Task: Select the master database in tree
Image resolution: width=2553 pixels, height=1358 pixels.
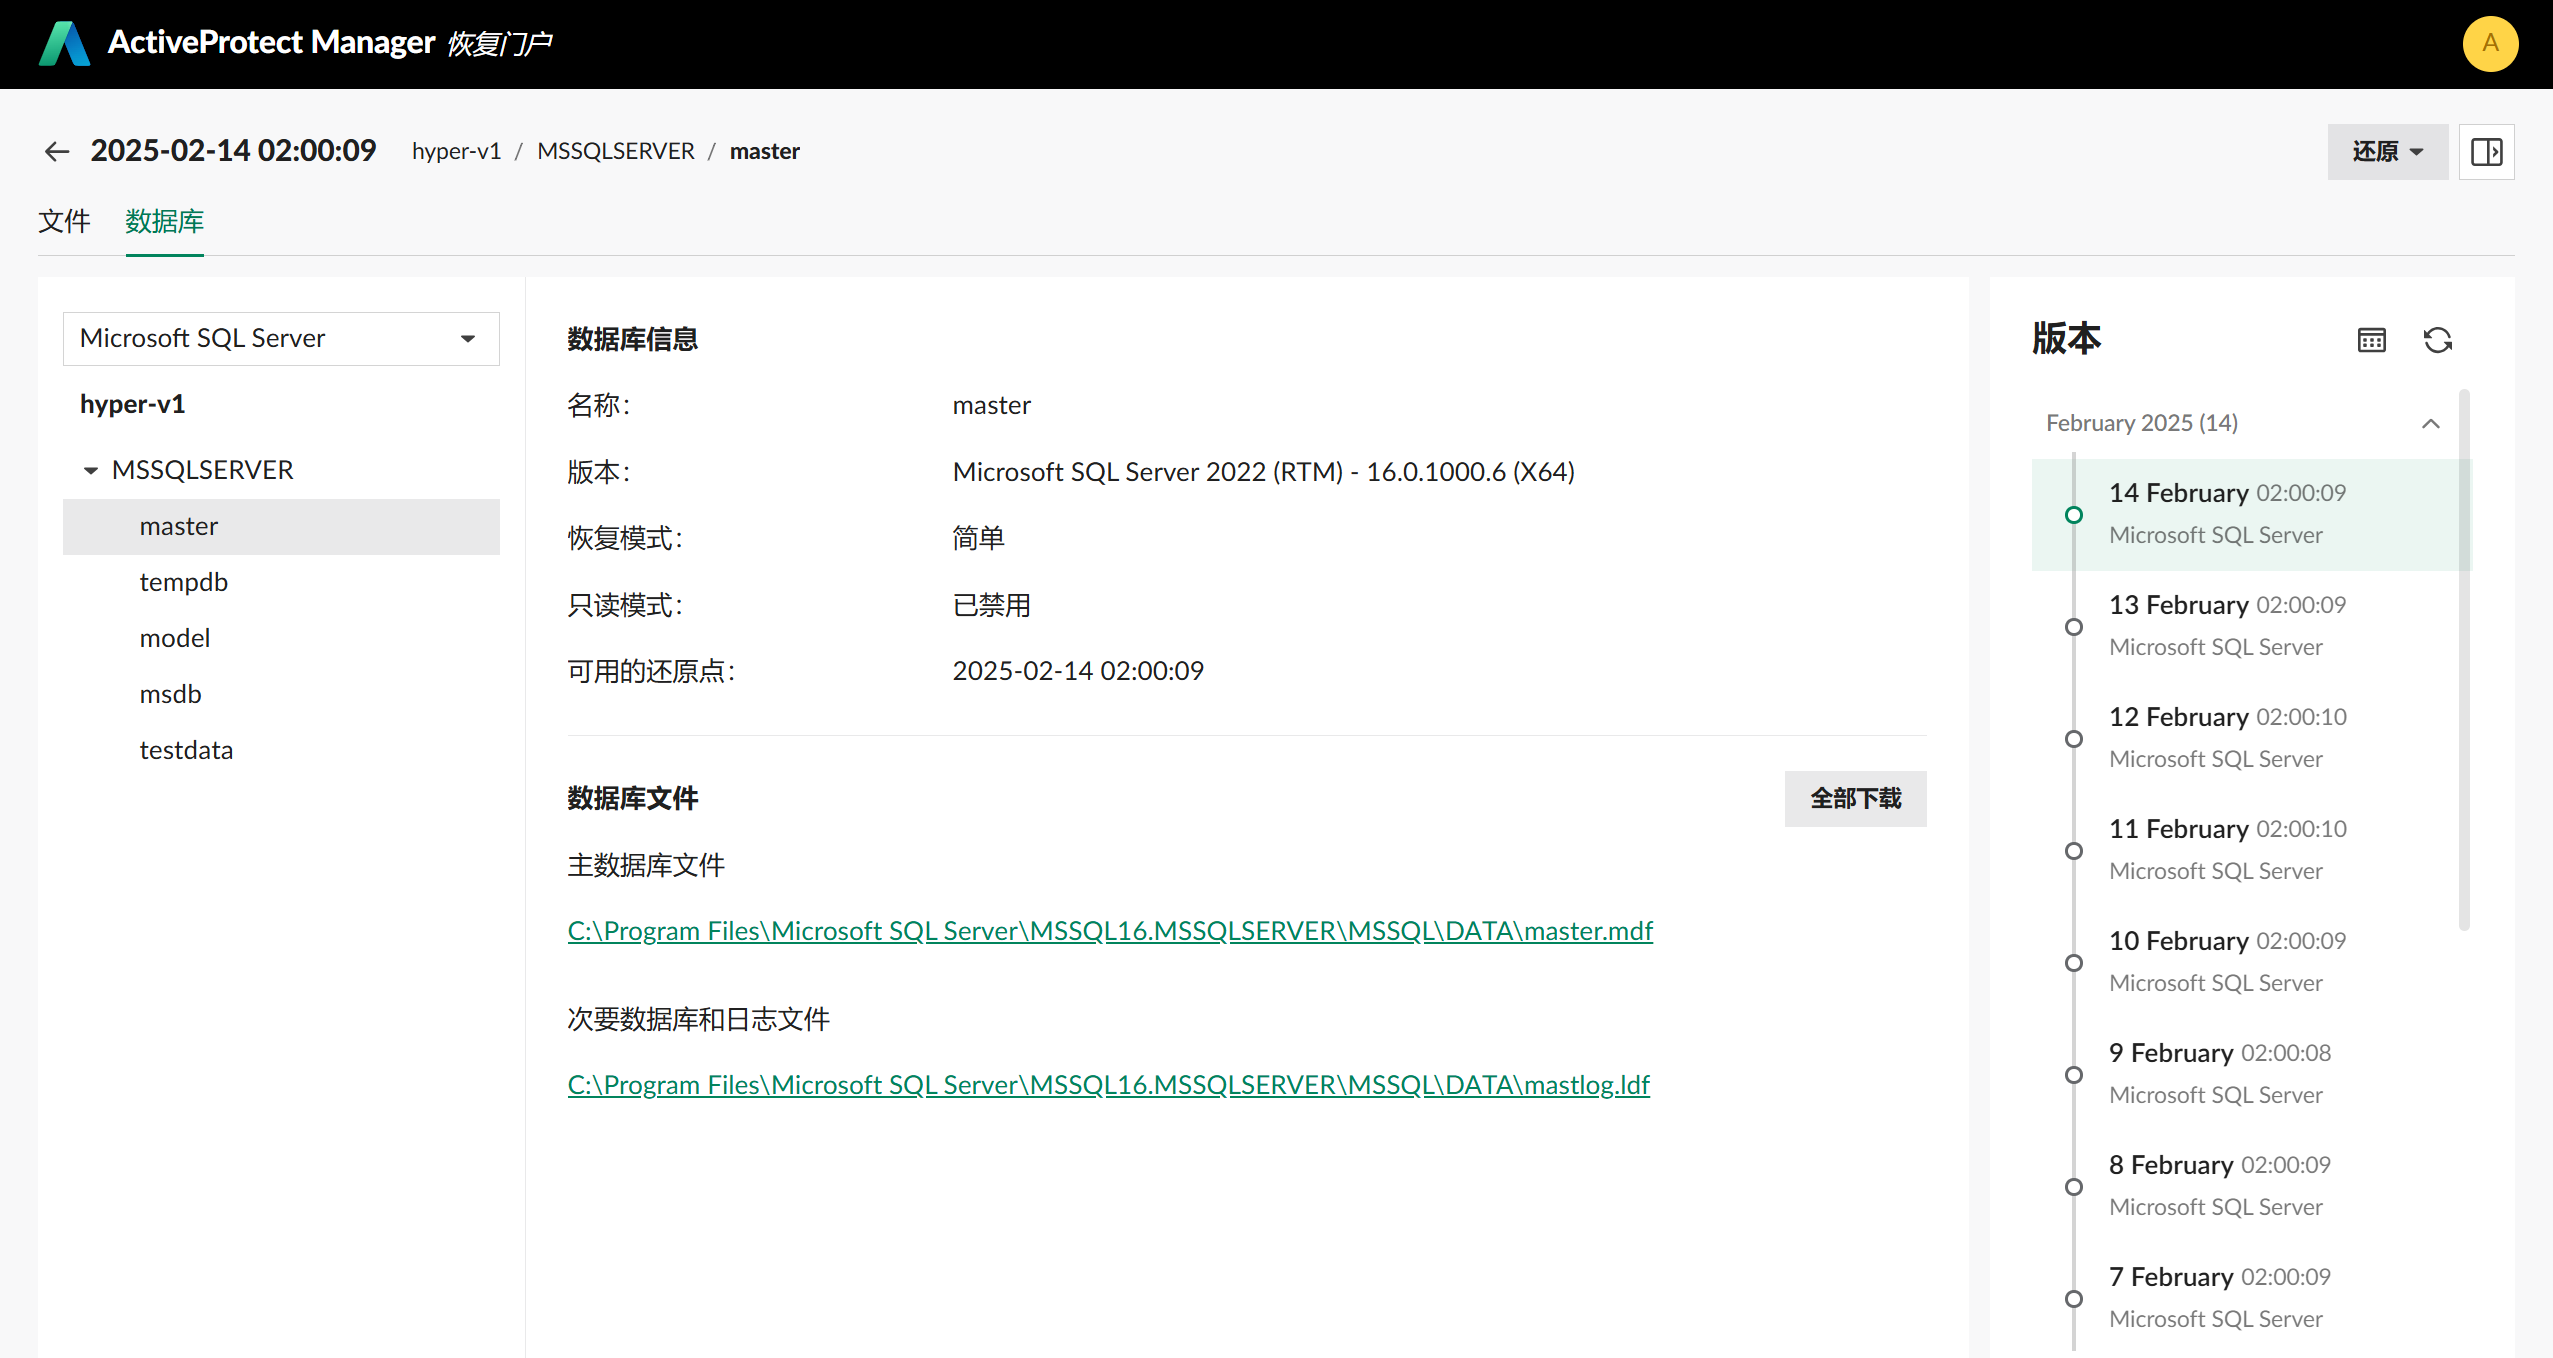Action: point(281,526)
